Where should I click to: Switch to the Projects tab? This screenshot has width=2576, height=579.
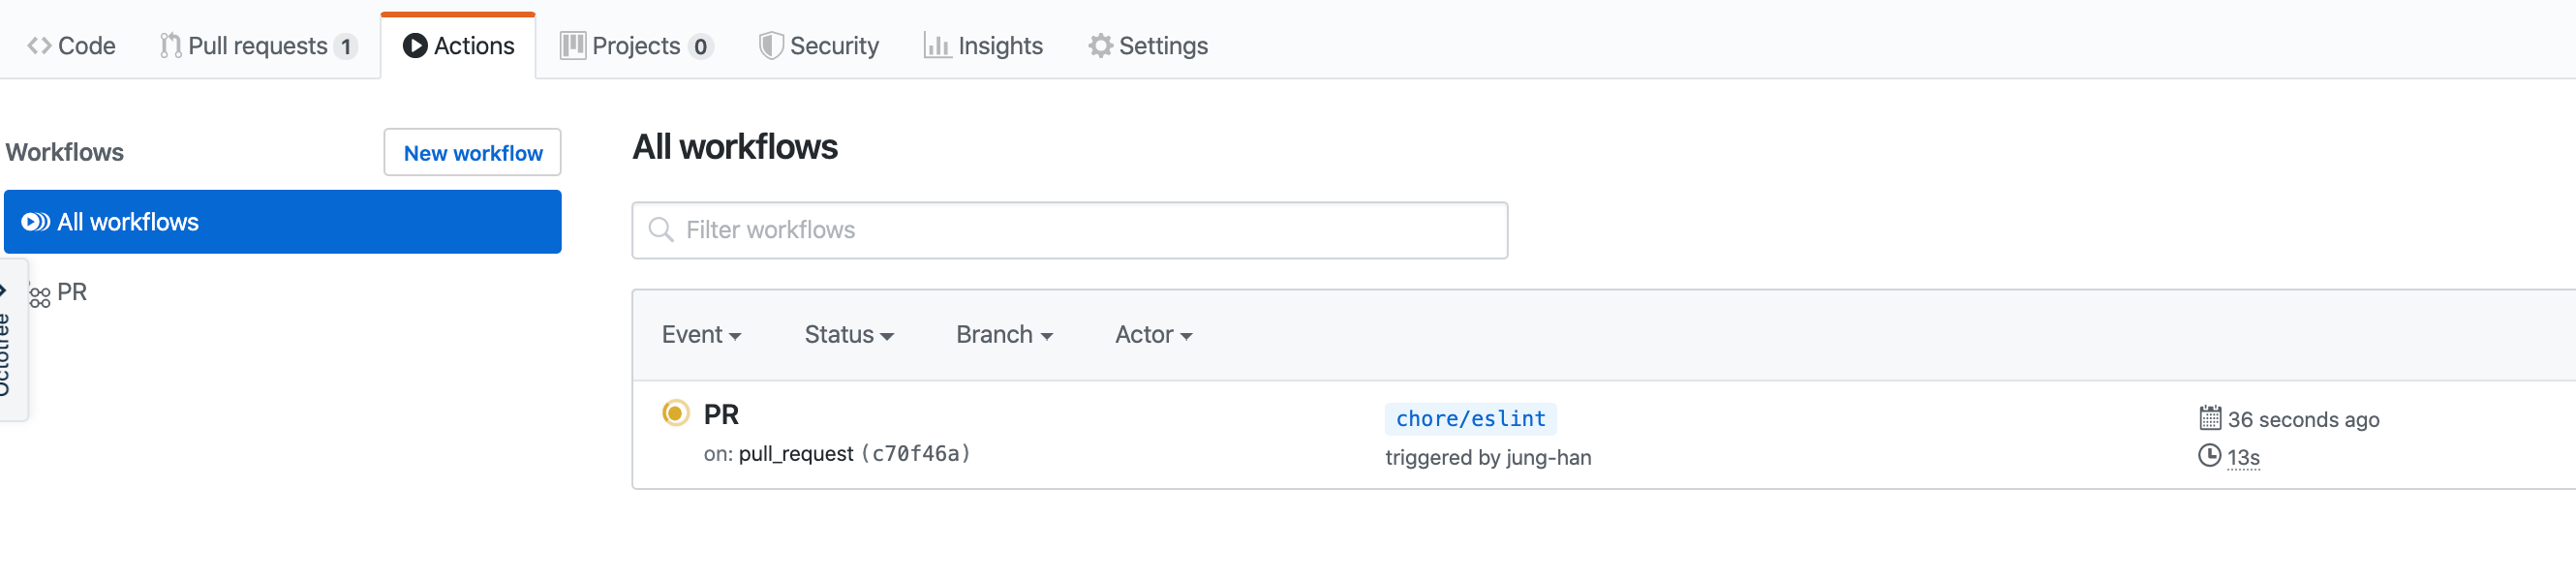coord(636,46)
